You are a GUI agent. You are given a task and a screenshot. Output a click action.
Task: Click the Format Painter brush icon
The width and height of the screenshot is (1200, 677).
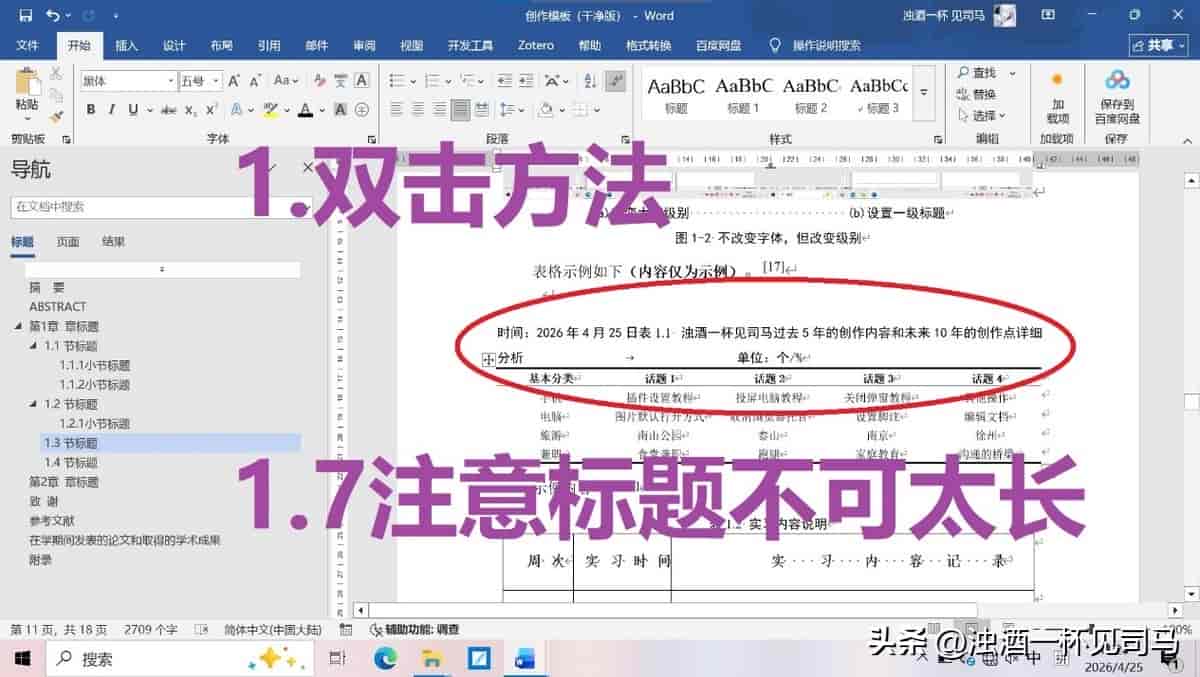click(x=56, y=115)
